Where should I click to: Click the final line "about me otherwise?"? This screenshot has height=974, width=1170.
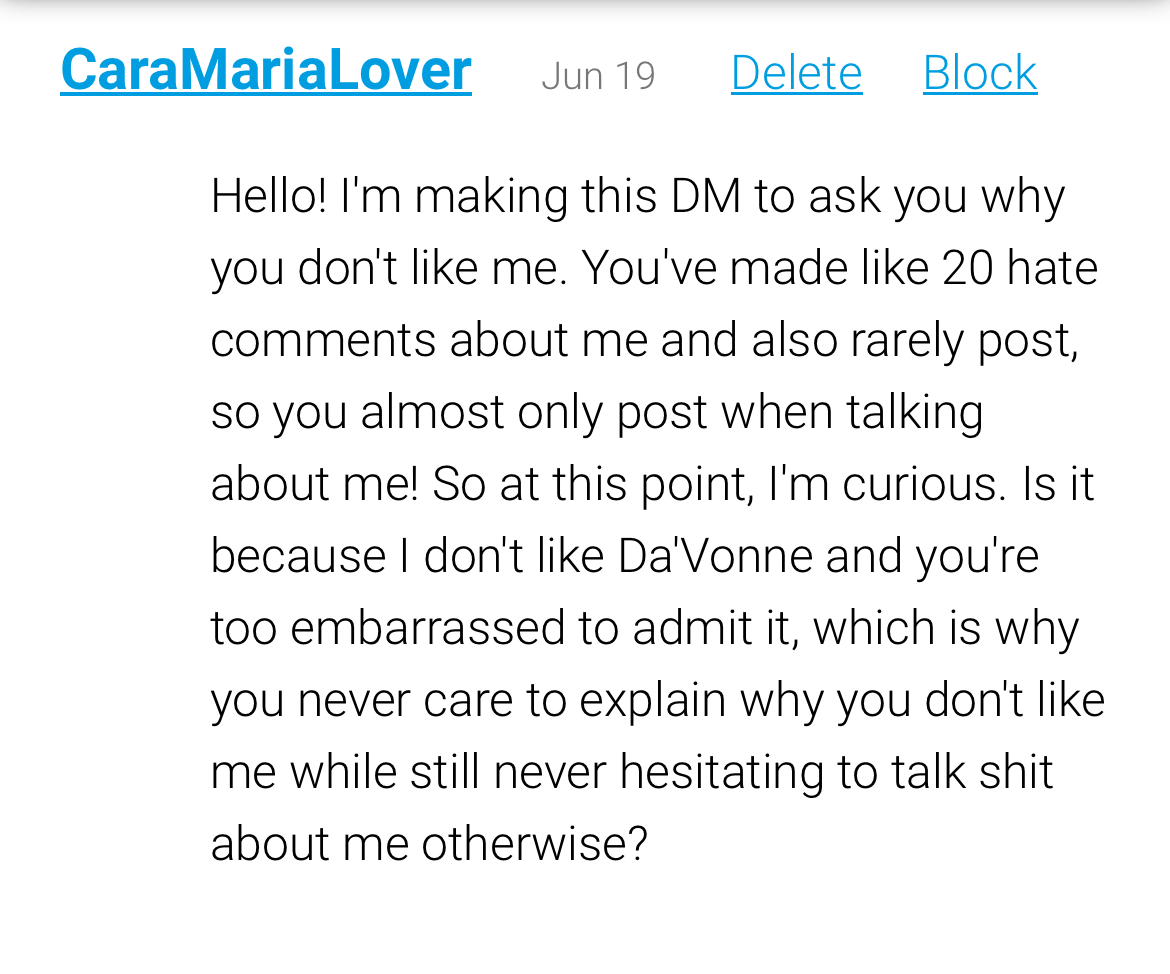point(429,843)
